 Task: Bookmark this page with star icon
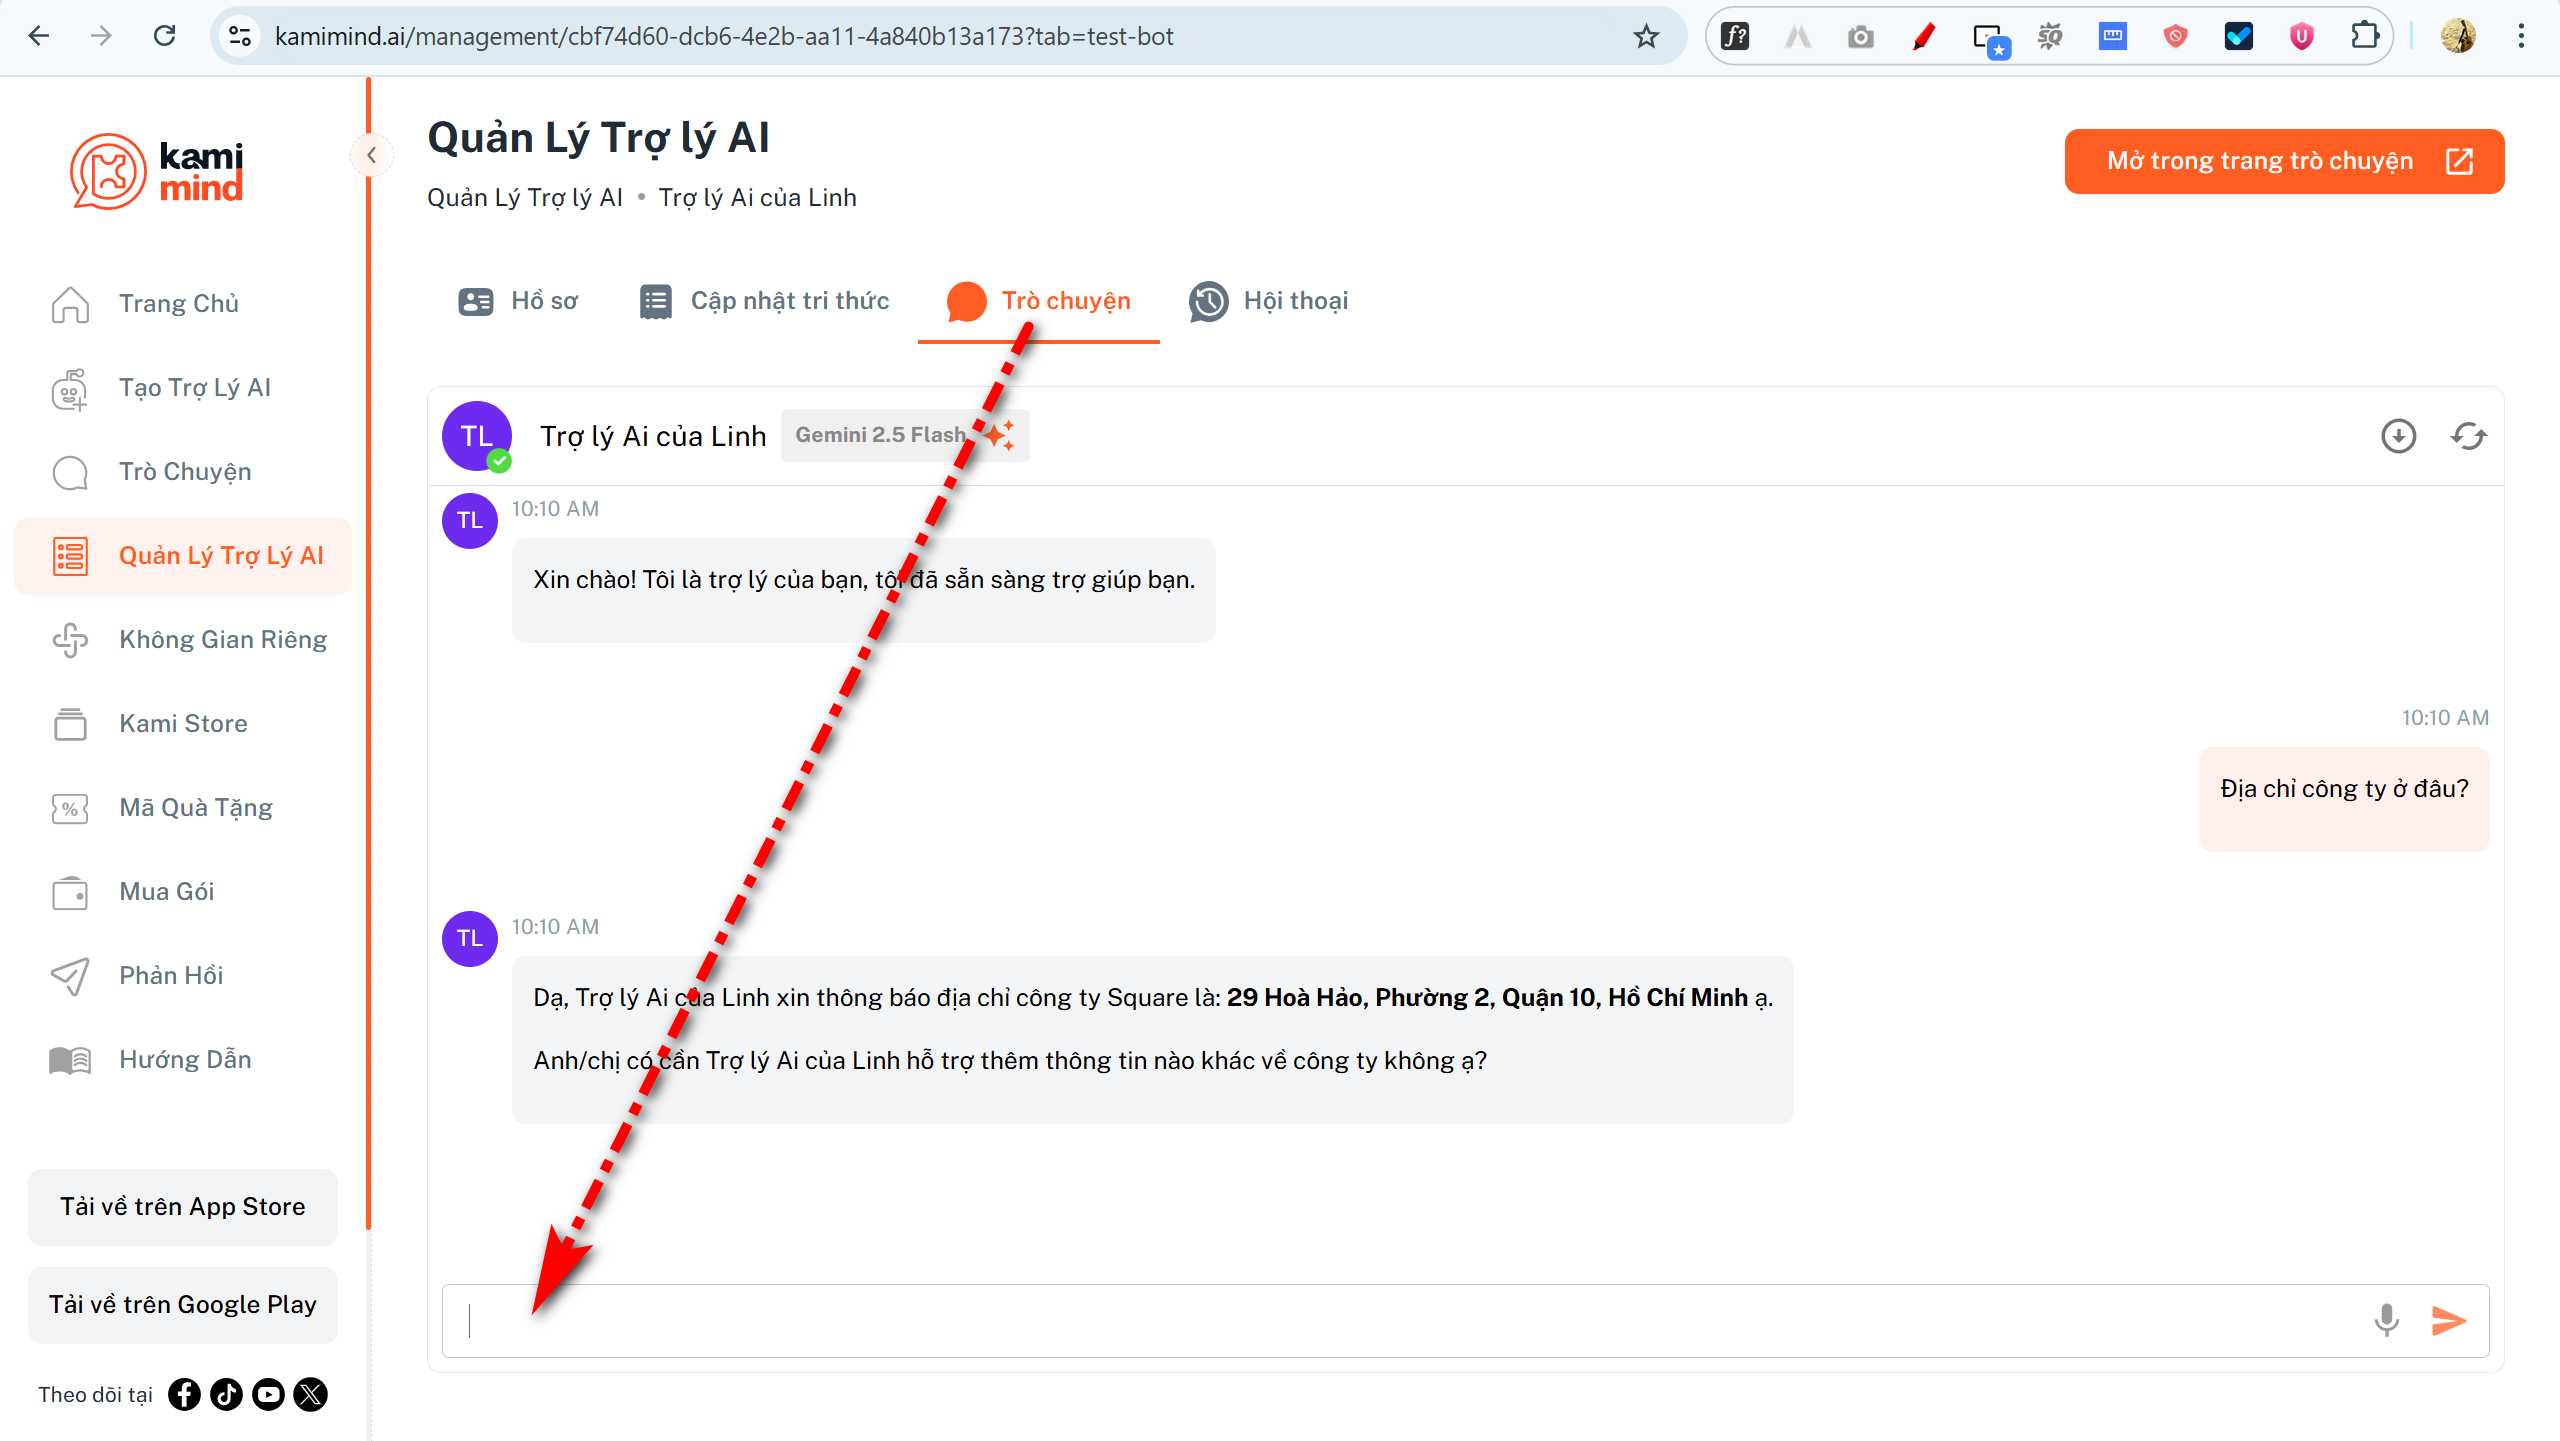pyautogui.click(x=1645, y=37)
